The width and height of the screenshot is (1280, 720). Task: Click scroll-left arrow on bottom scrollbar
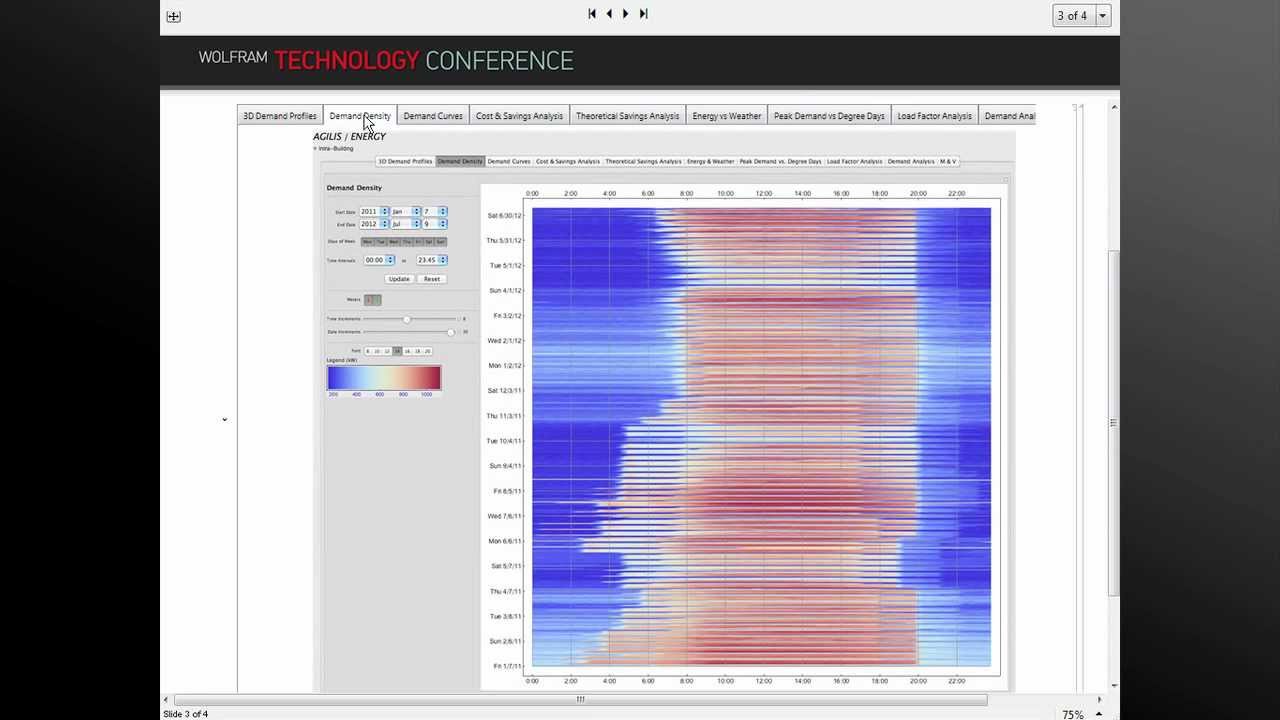(166, 700)
